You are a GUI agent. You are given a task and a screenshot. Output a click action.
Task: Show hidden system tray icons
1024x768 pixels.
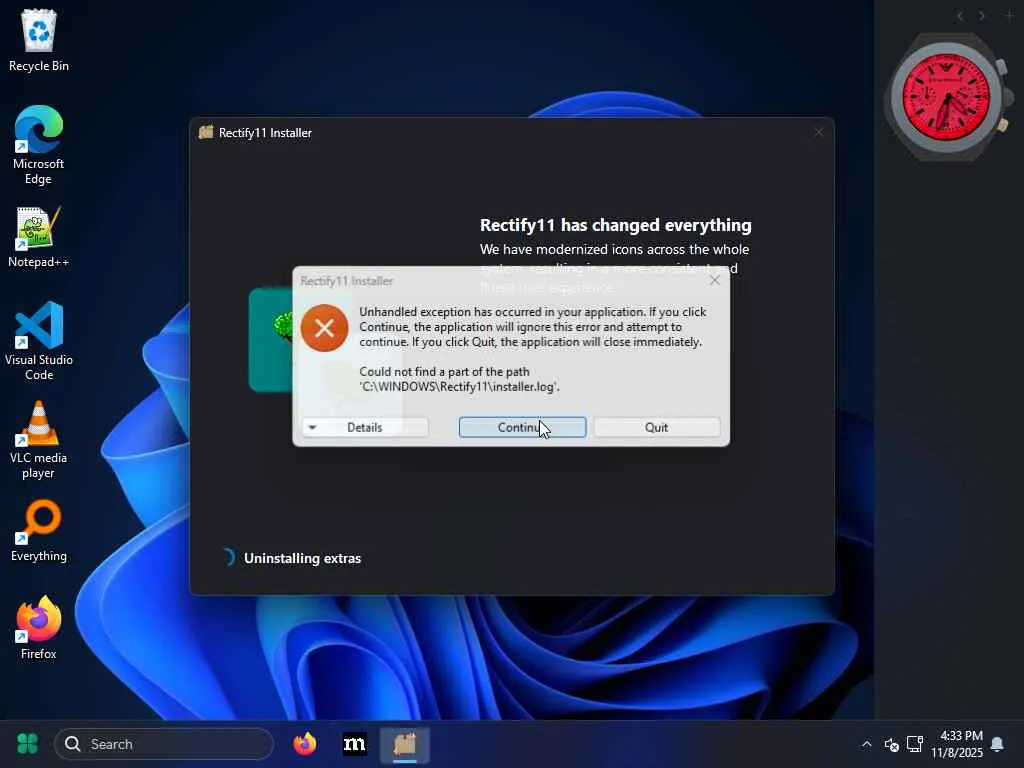tap(867, 744)
